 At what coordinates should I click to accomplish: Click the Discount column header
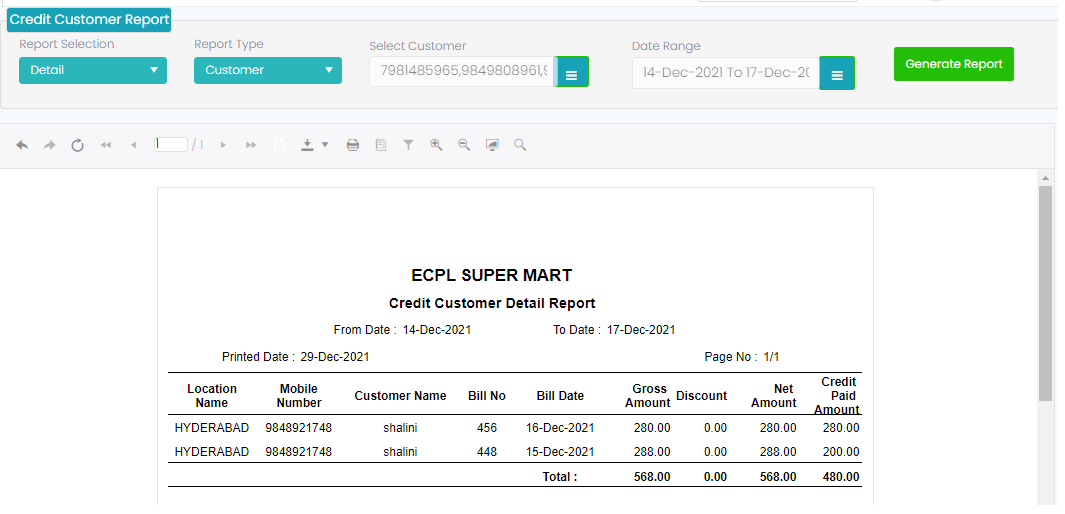coord(702,396)
